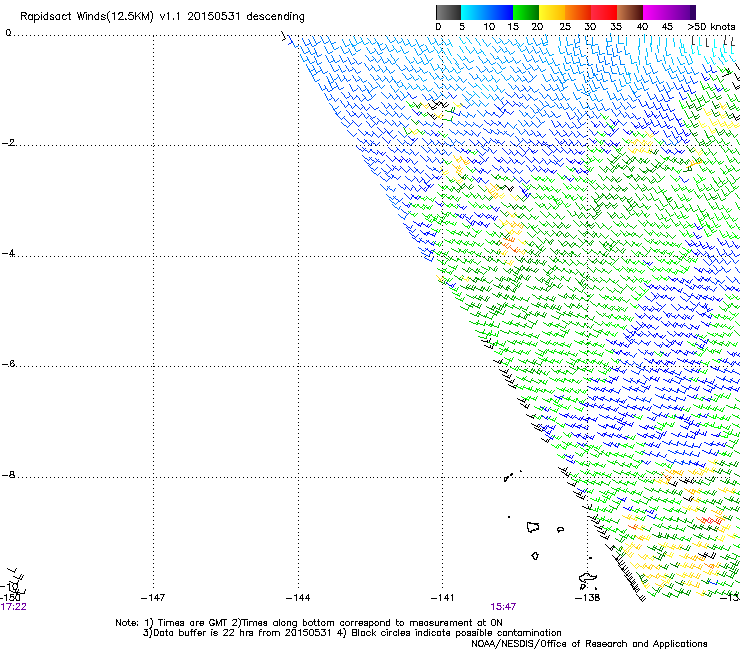The image size is (740, 650).
Task: Click the -2 latitude label
Action: click(x=8, y=143)
